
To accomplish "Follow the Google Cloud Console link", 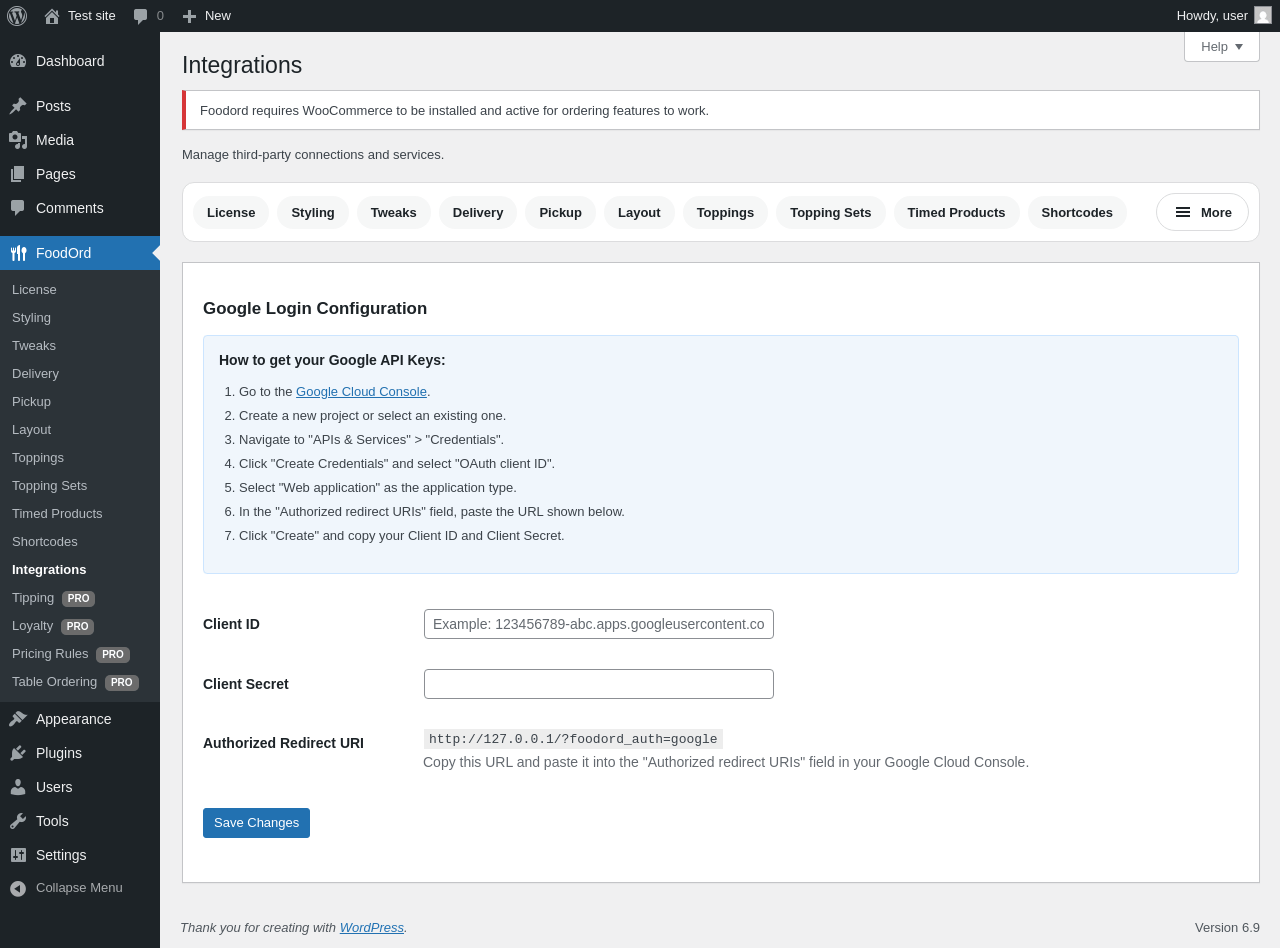I will click(361, 392).
